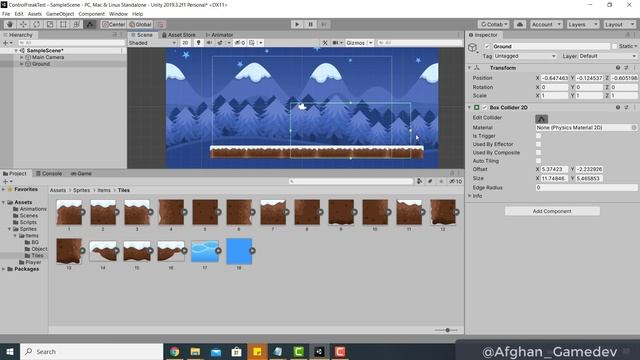Image resolution: width=640 pixels, height=360 pixels.
Task: Select the Hand tool
Action: (x=10, y=24)
